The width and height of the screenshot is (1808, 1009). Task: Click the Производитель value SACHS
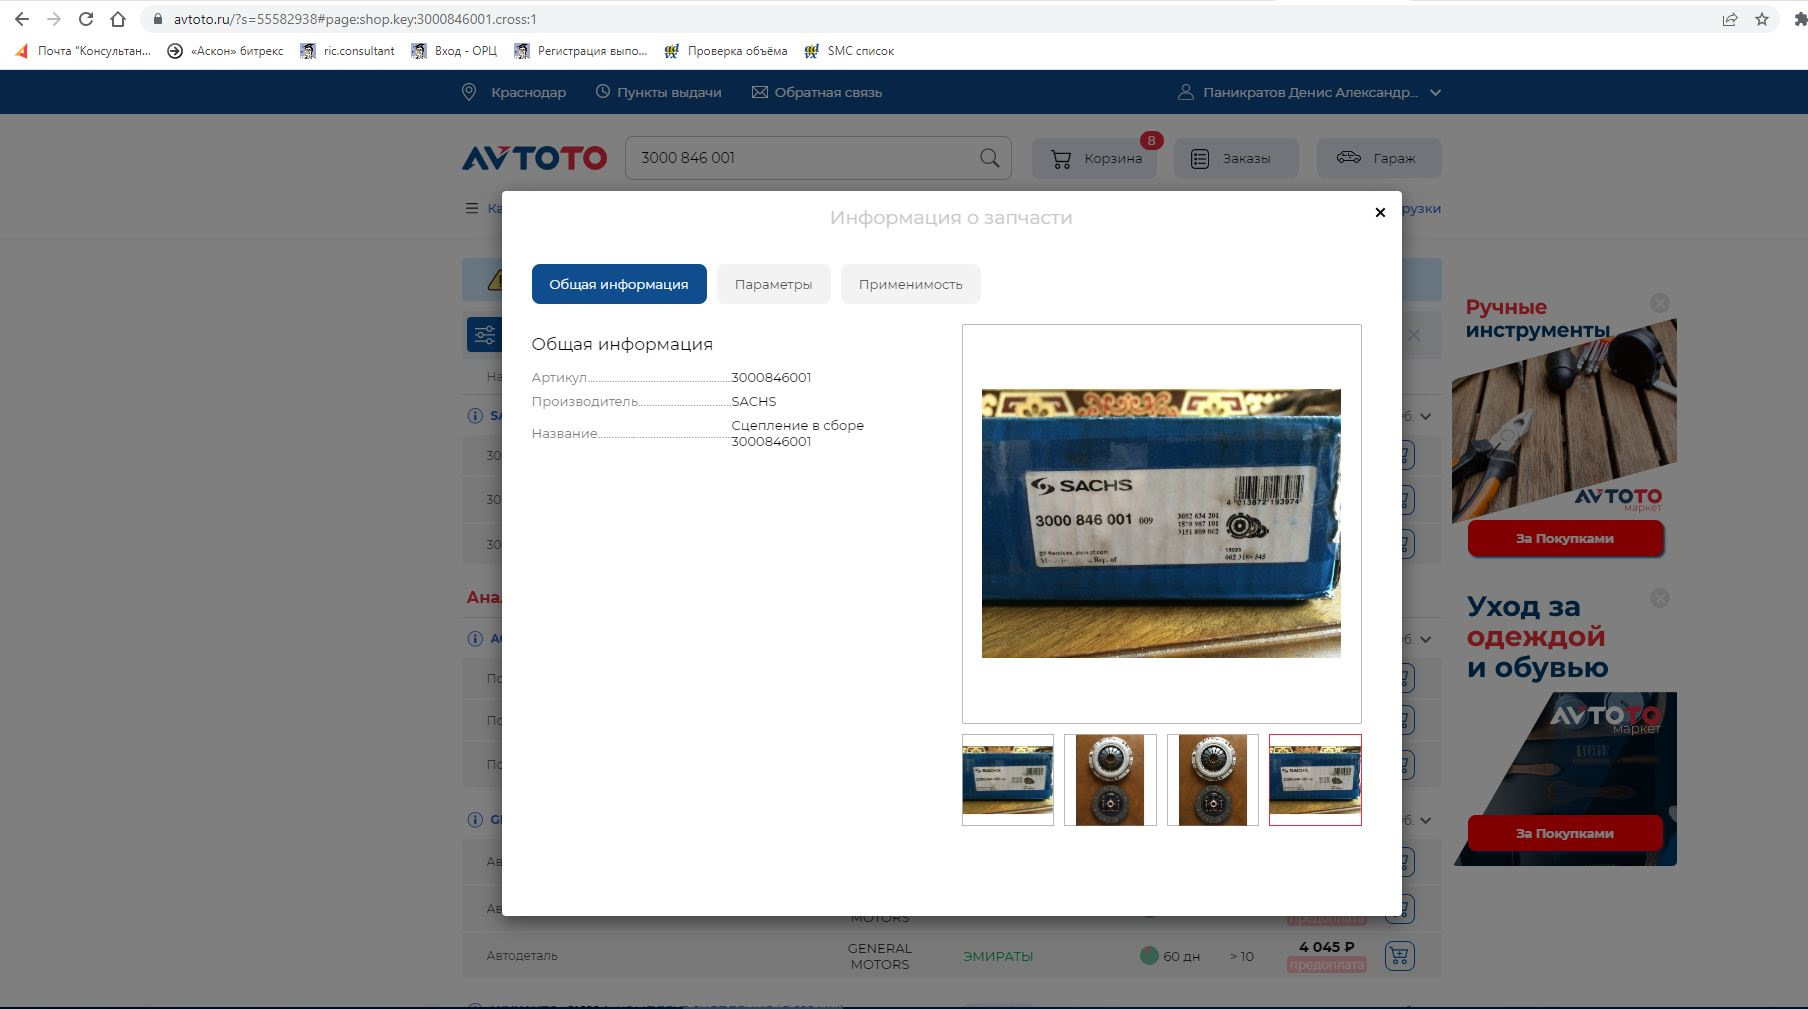point(754,401)
